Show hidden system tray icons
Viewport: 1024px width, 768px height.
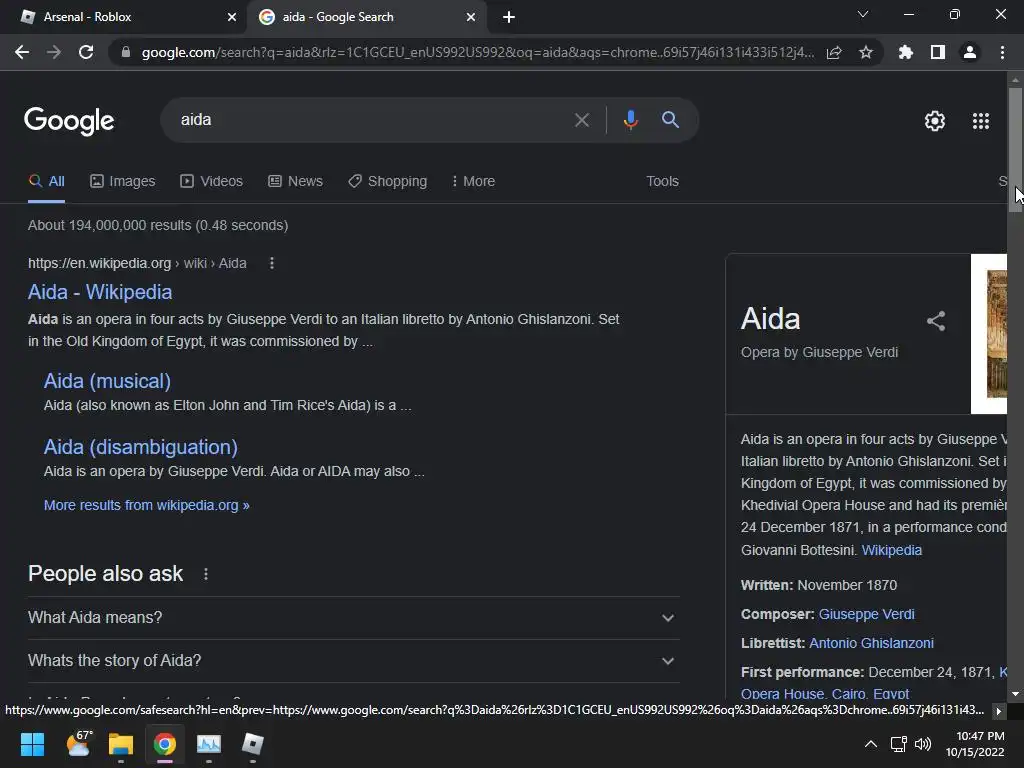tap(871, 744)
